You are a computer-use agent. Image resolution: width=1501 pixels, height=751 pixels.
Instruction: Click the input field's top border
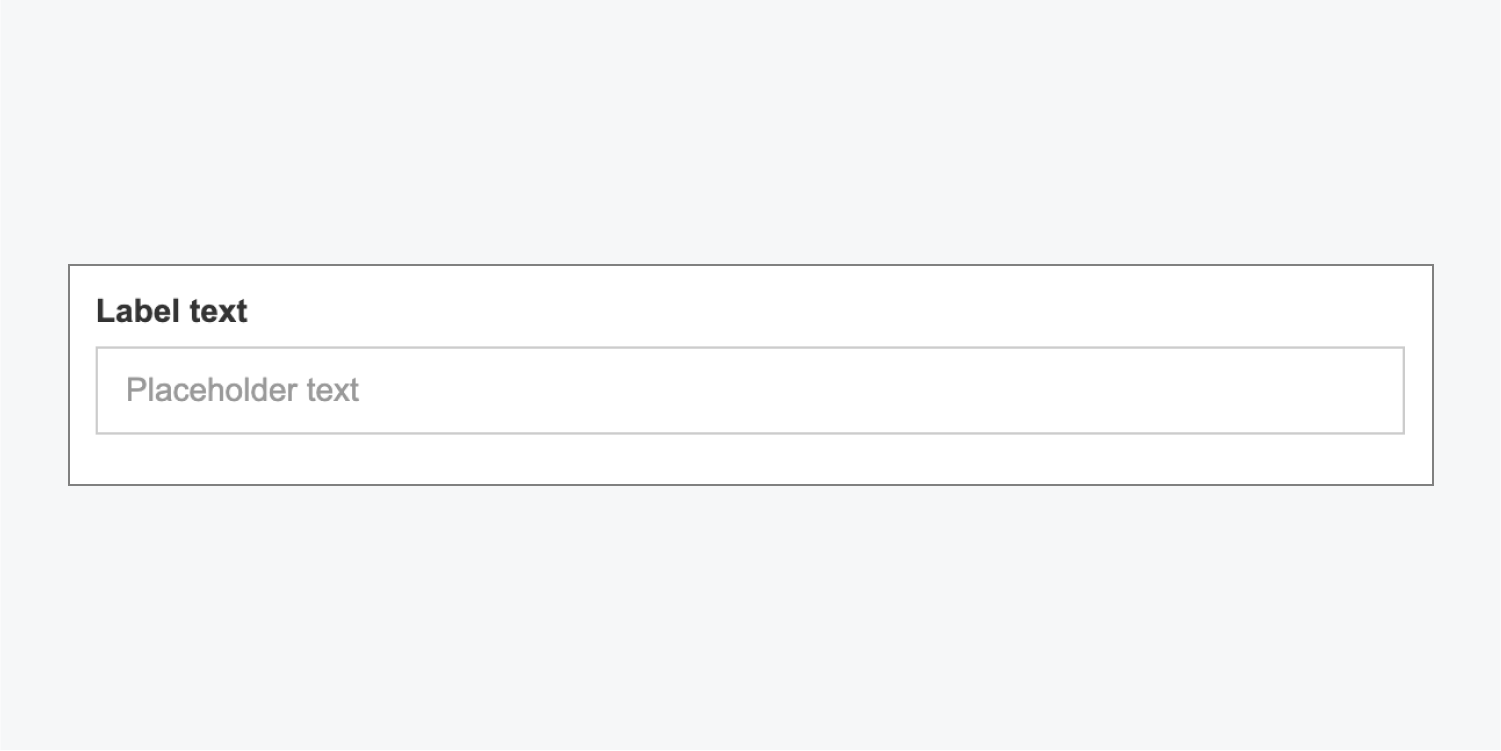click(x=750, y=347)
